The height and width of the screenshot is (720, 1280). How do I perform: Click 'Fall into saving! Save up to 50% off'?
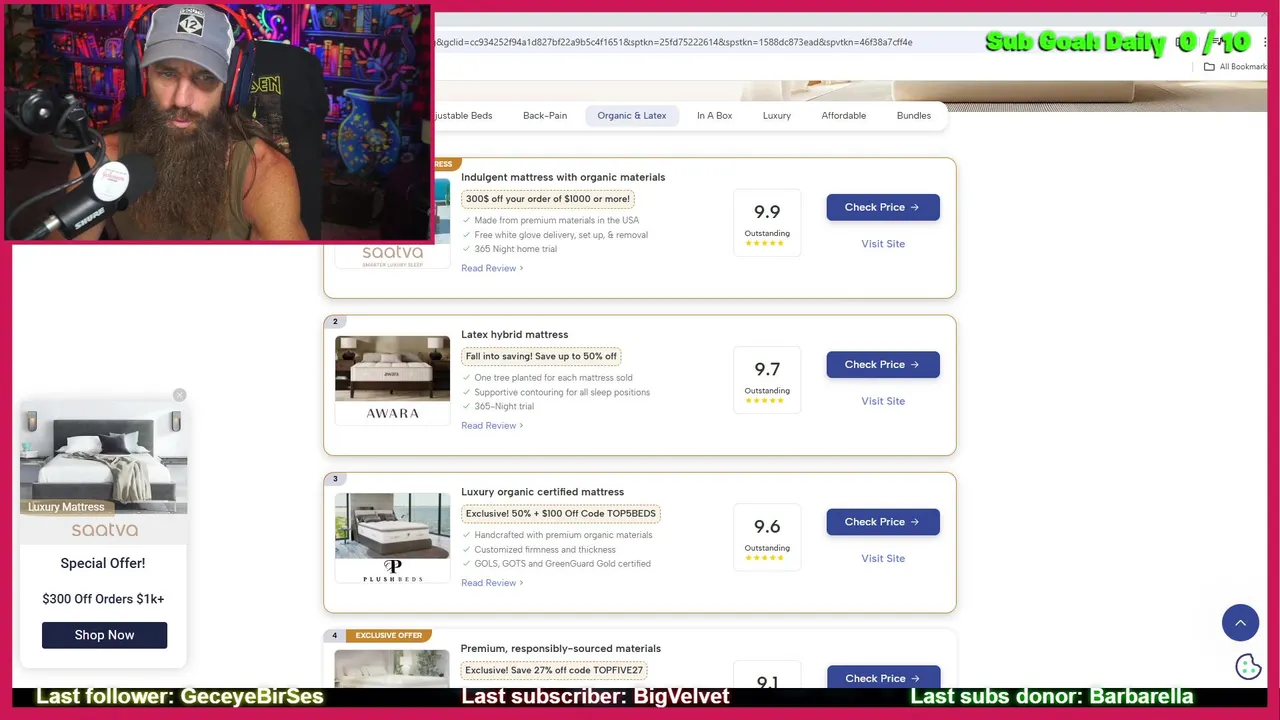tap(541, 356)
